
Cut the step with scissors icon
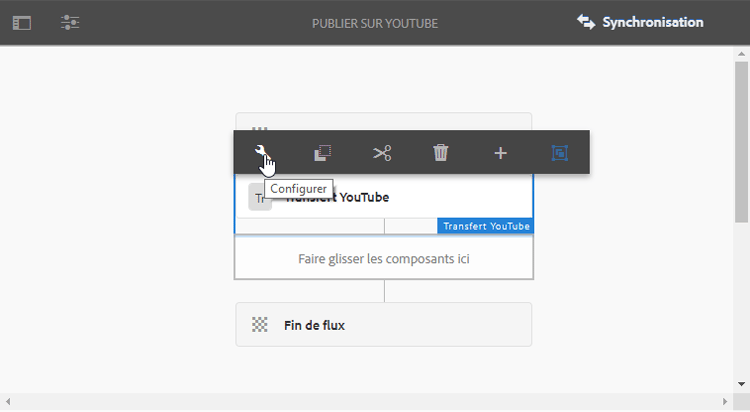point(382,153)
